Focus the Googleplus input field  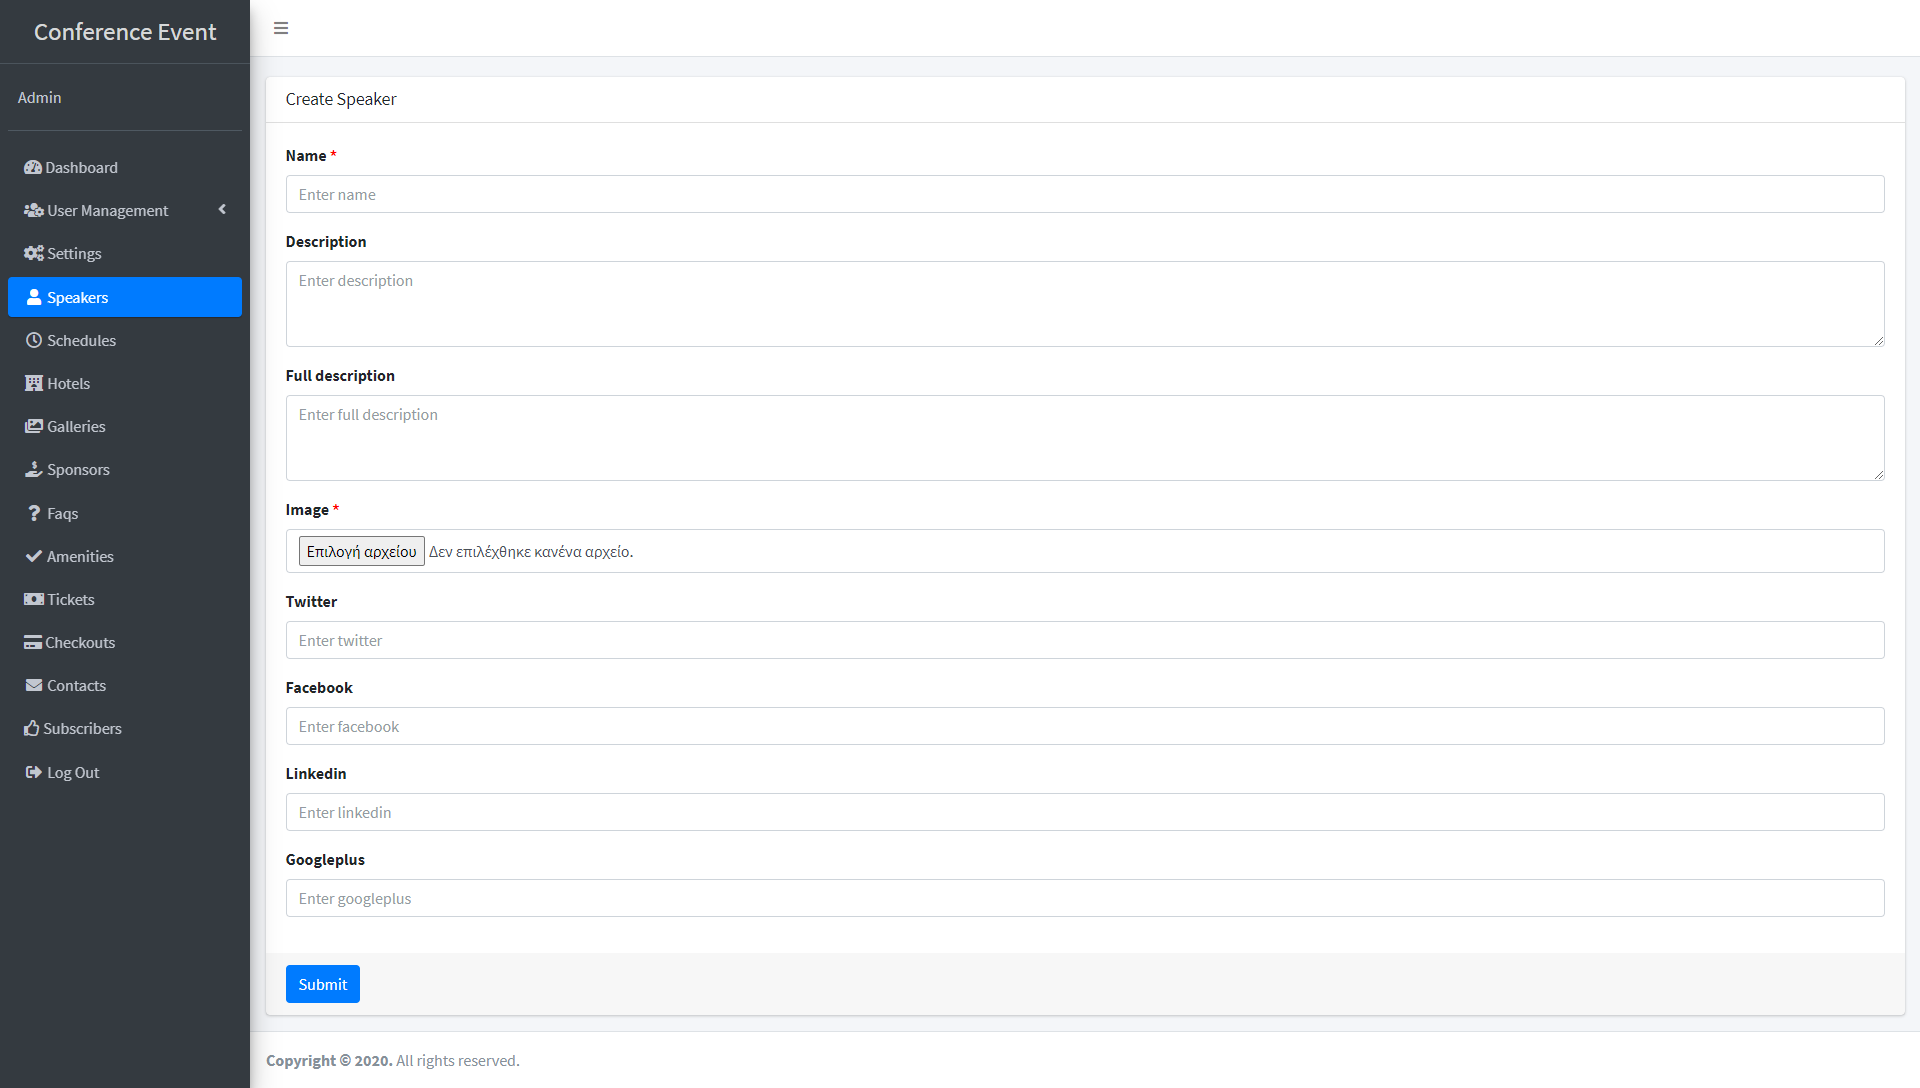coord(1085,898)
